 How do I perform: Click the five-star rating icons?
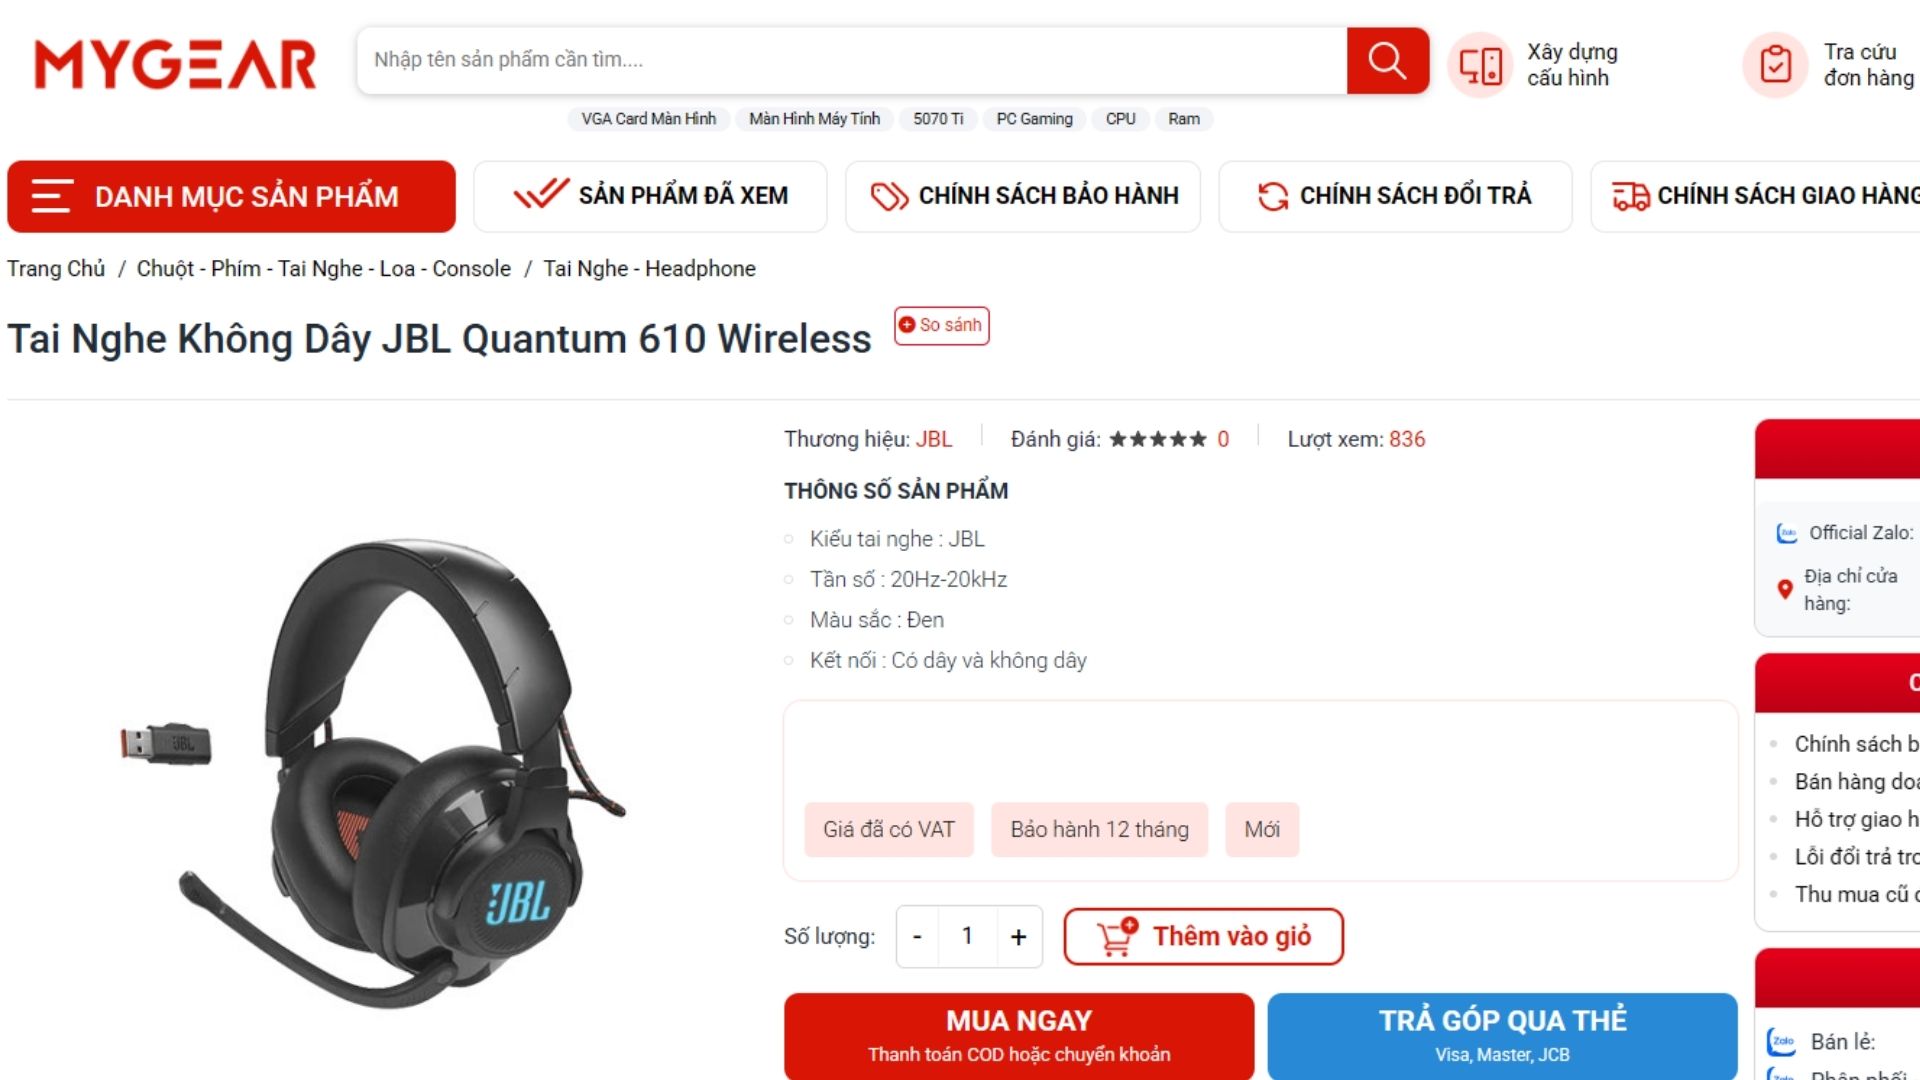coord(1158,439)
